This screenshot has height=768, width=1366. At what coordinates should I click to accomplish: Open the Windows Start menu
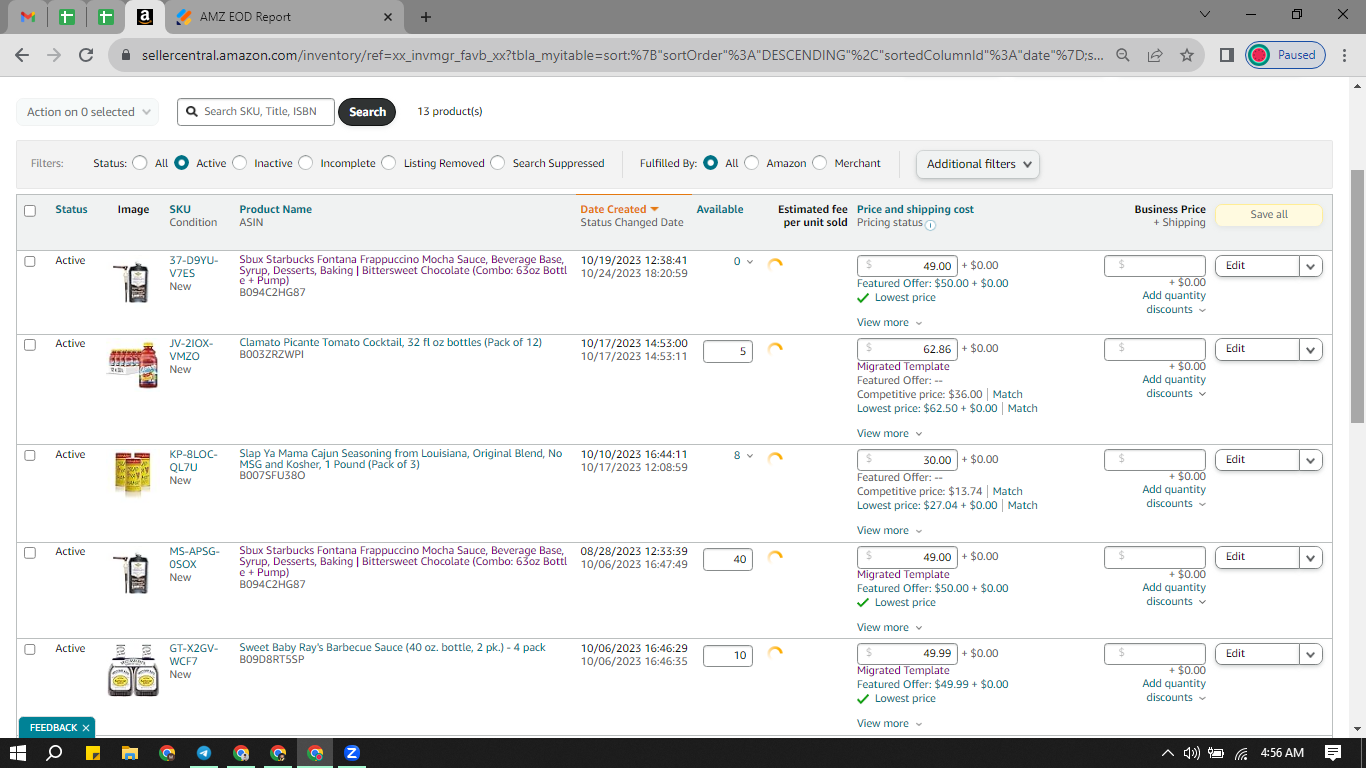pos(17,753)
